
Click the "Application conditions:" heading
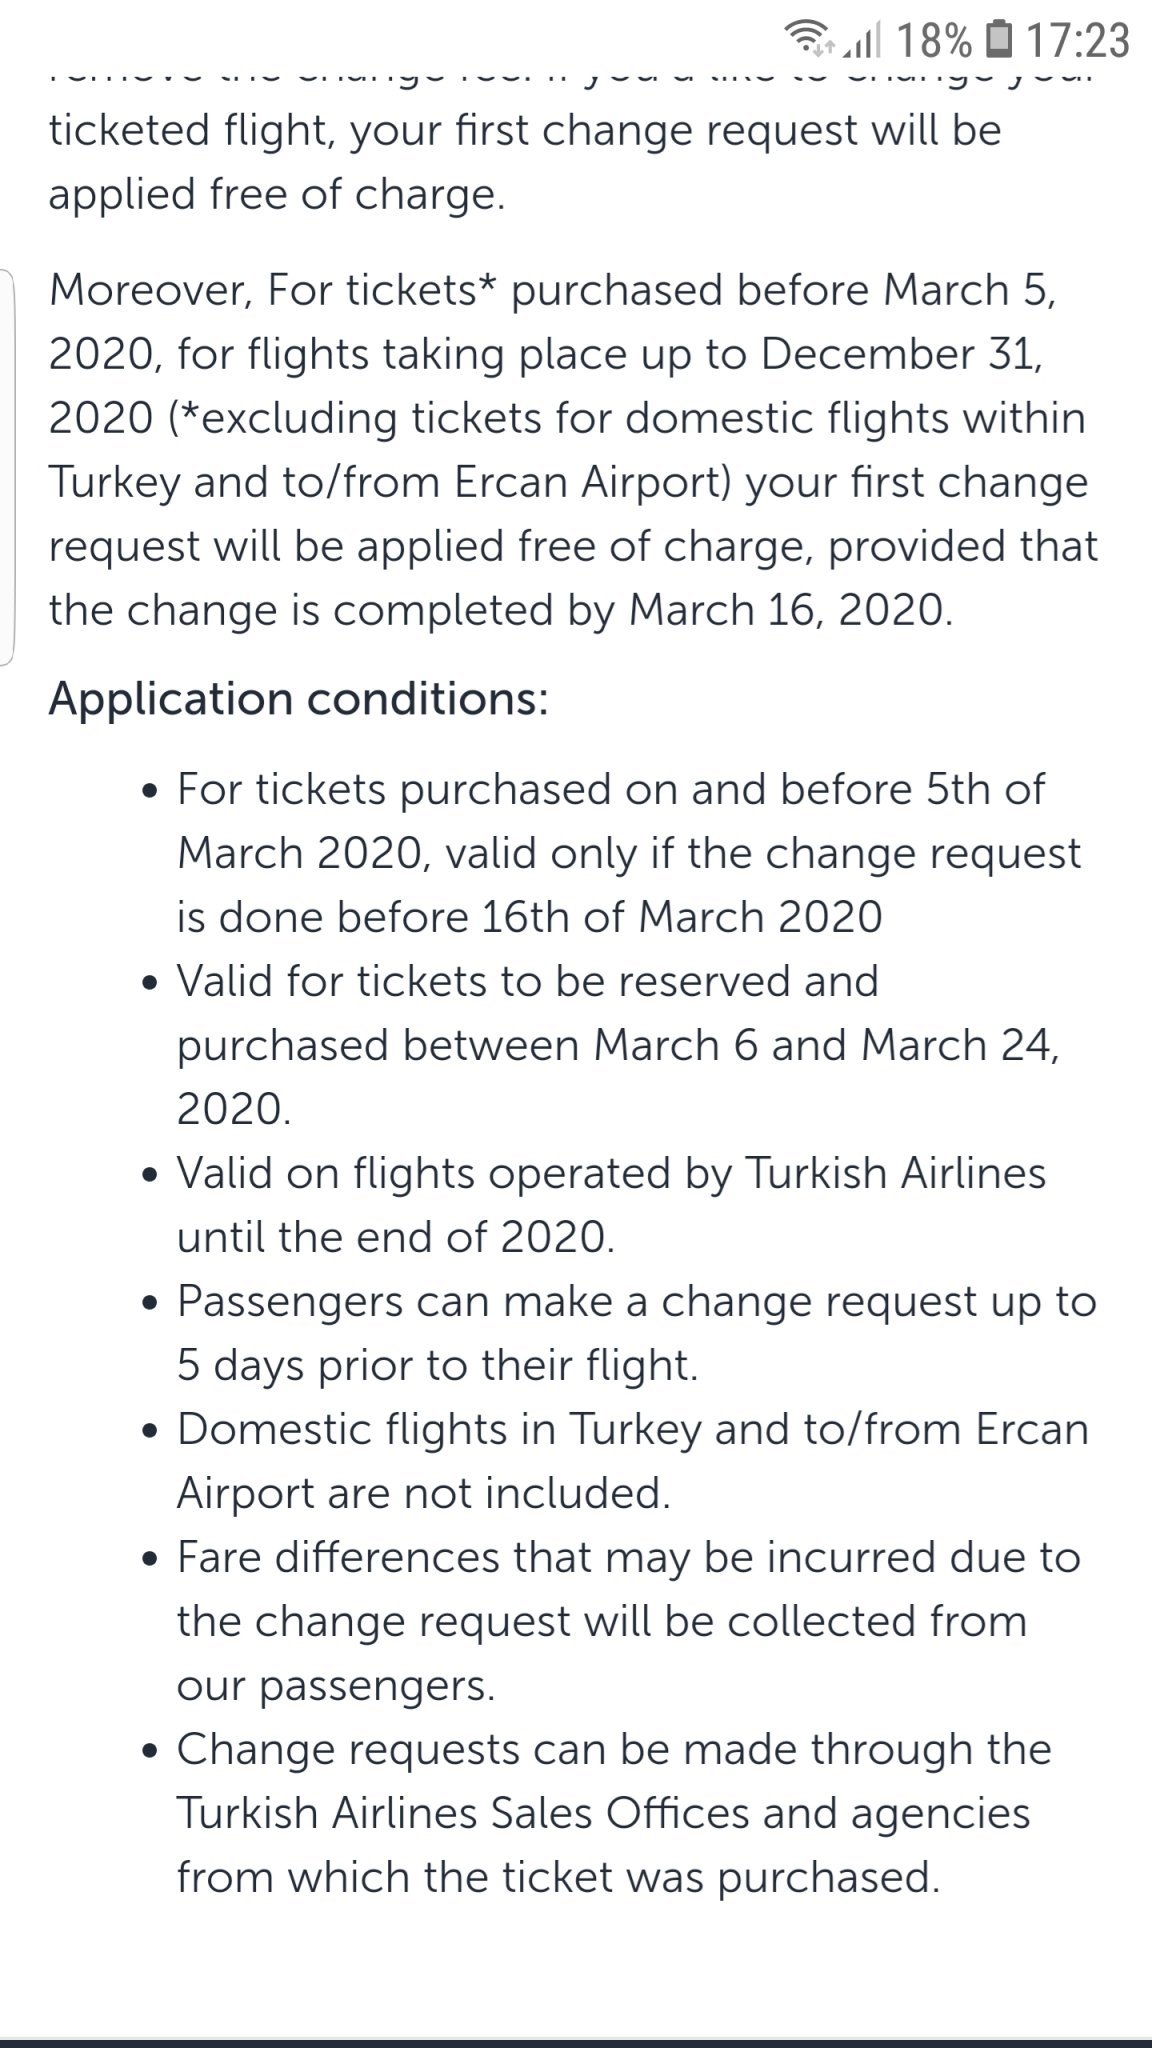(298, 698)
